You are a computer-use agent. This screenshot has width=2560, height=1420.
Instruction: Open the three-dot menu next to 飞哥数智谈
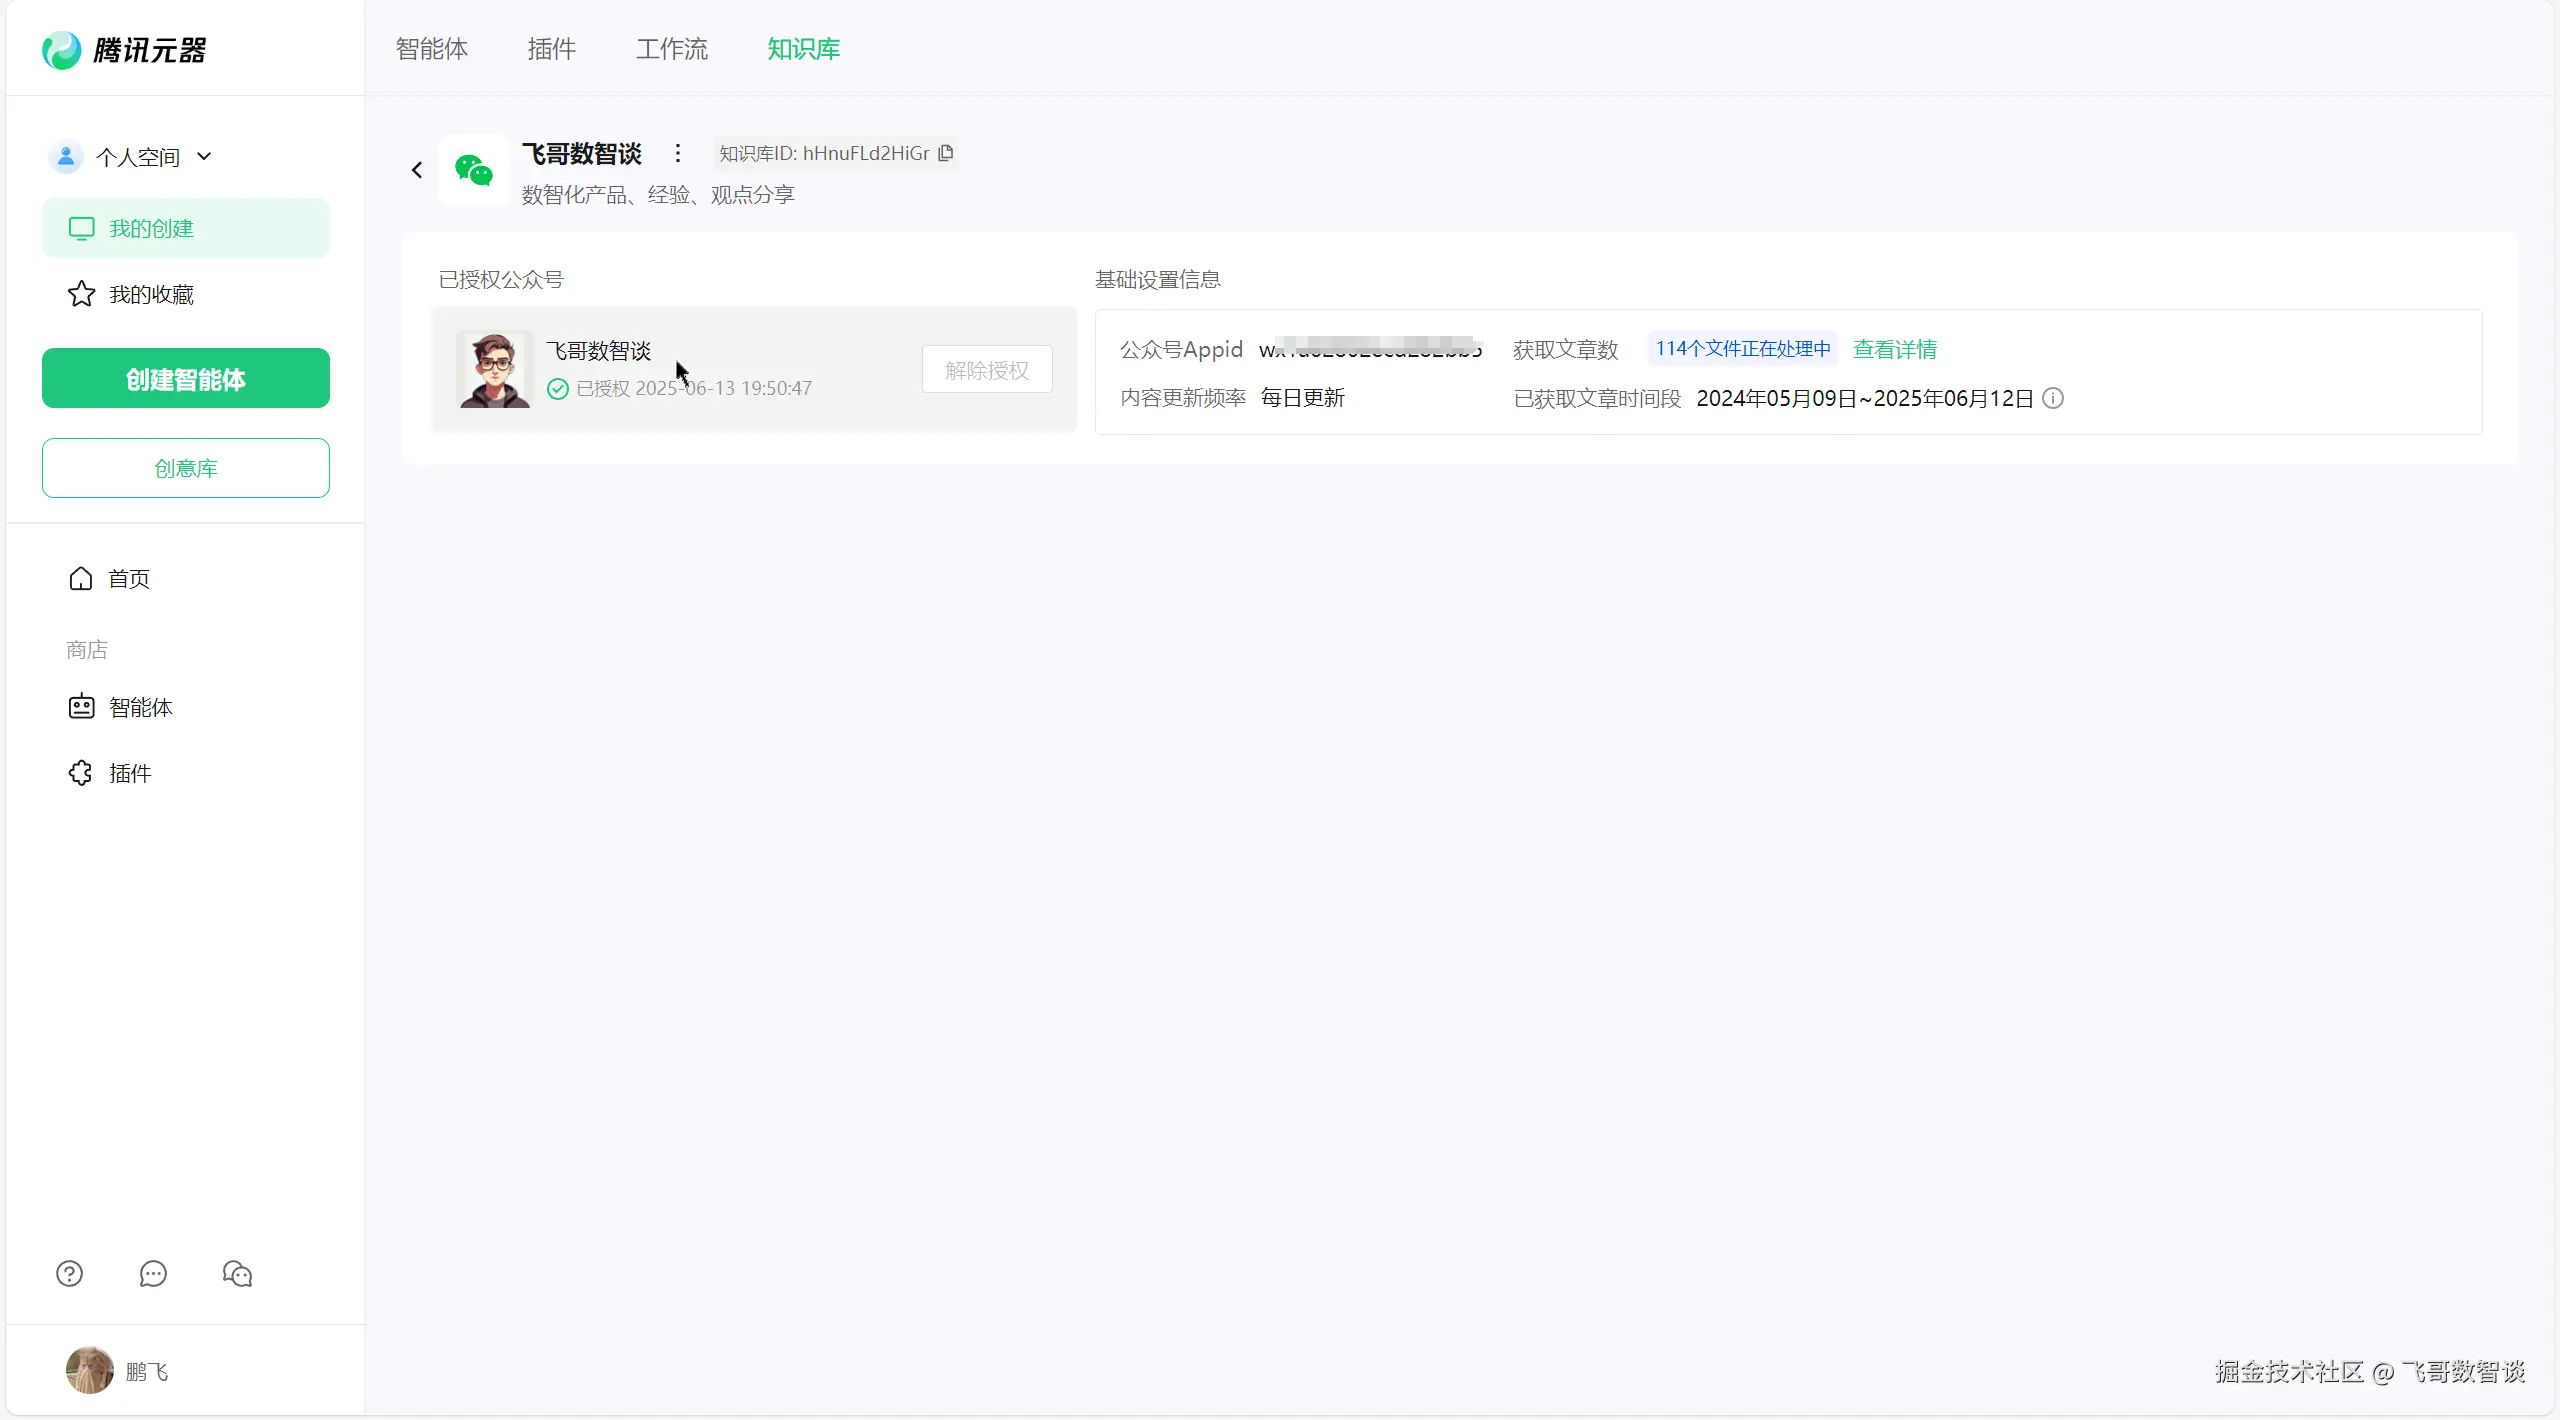(678, 153)
